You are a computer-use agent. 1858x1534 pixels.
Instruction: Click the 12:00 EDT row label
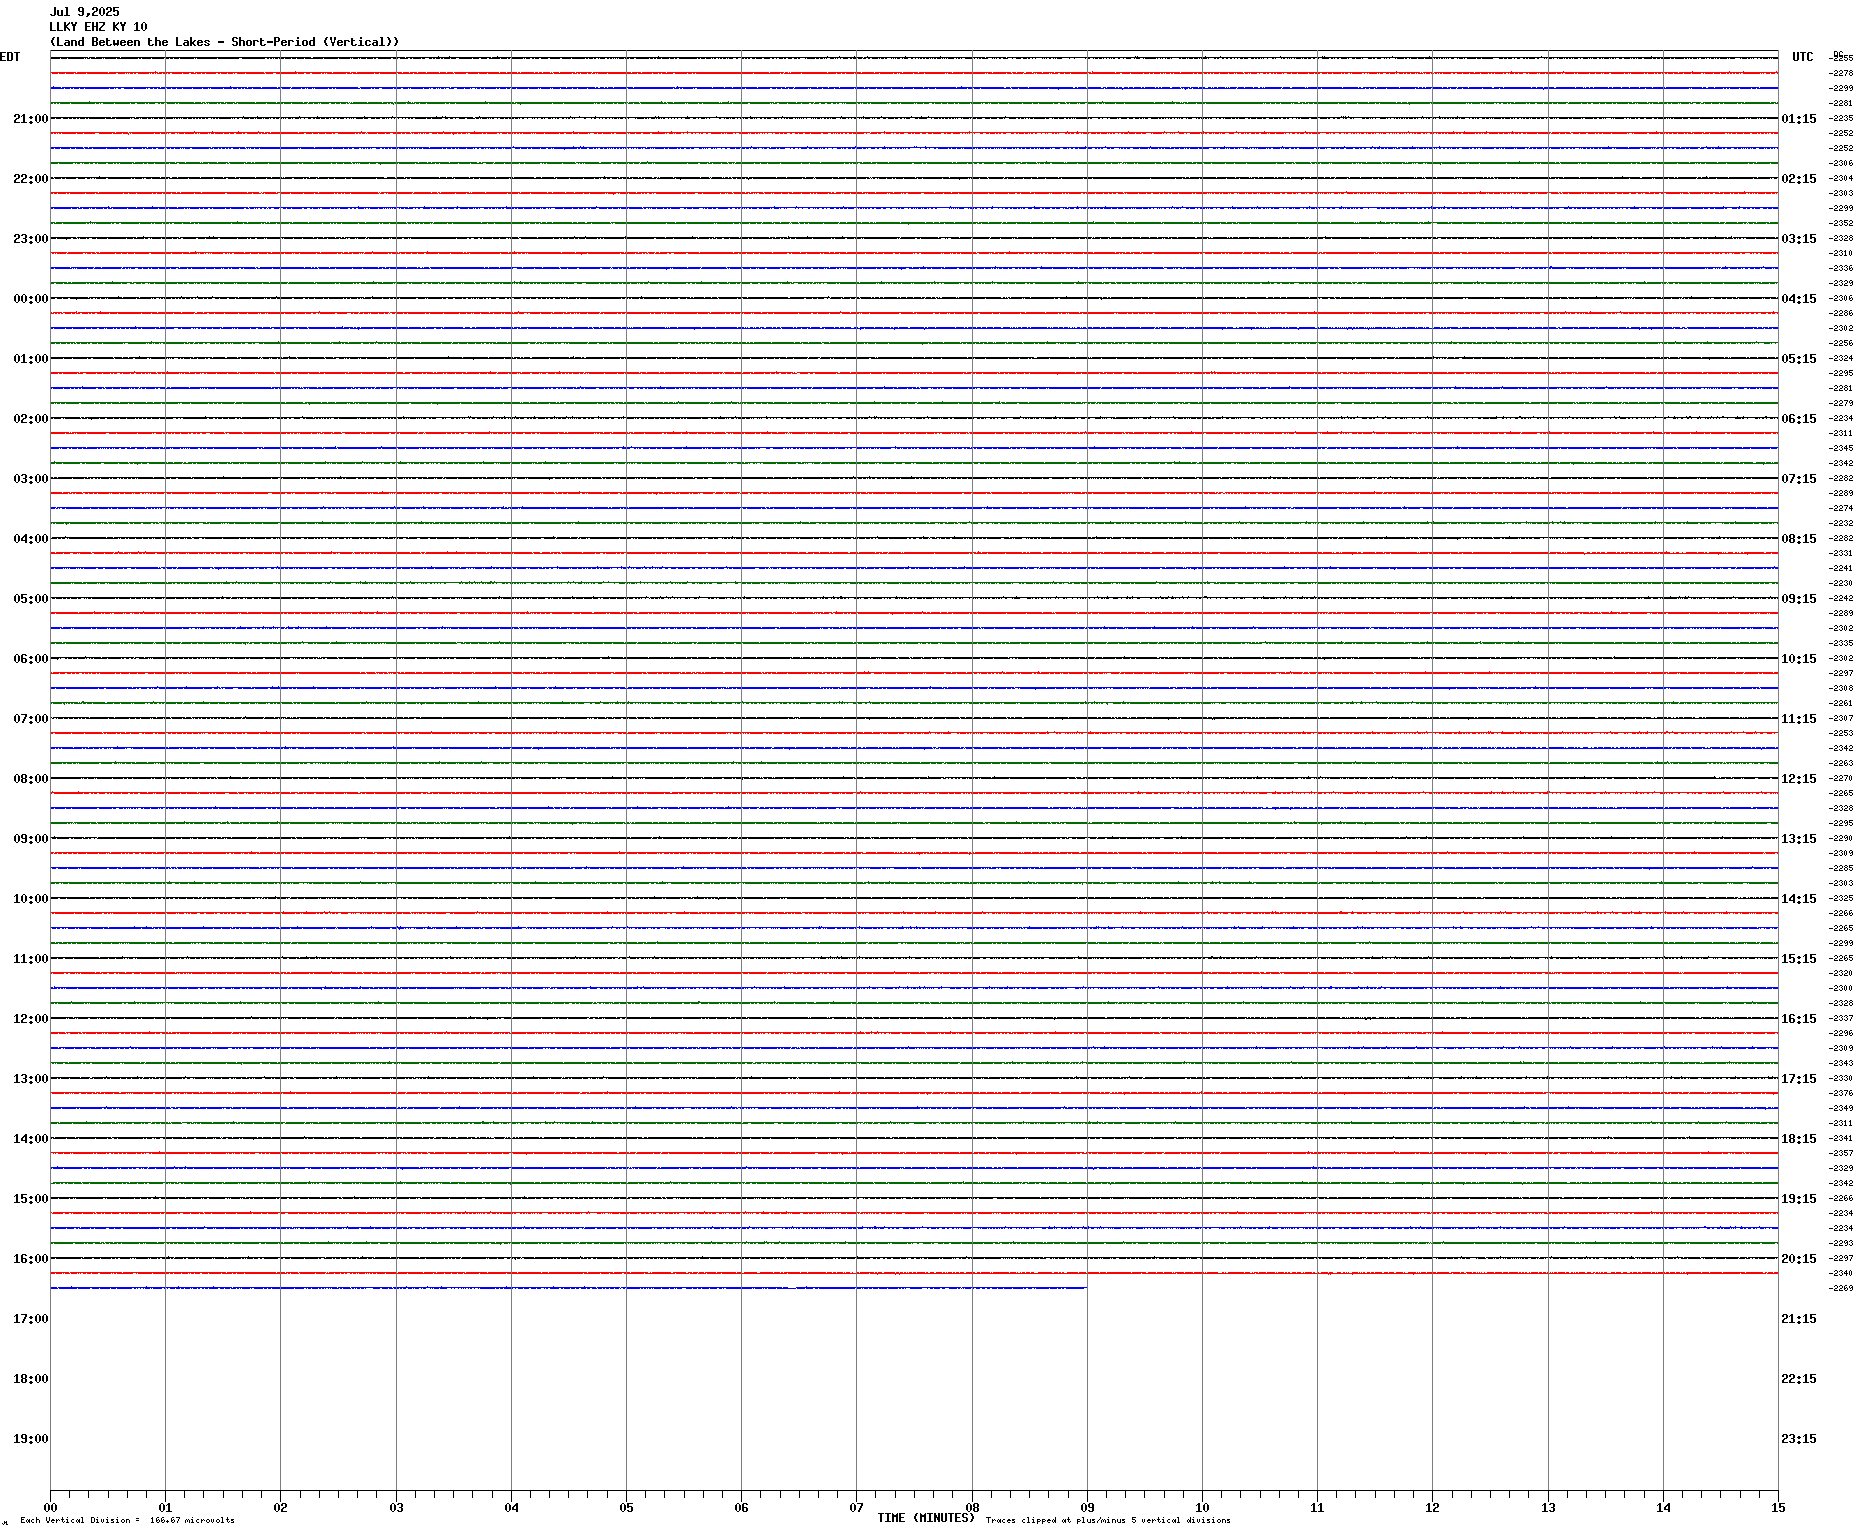tap(30, 1019)
